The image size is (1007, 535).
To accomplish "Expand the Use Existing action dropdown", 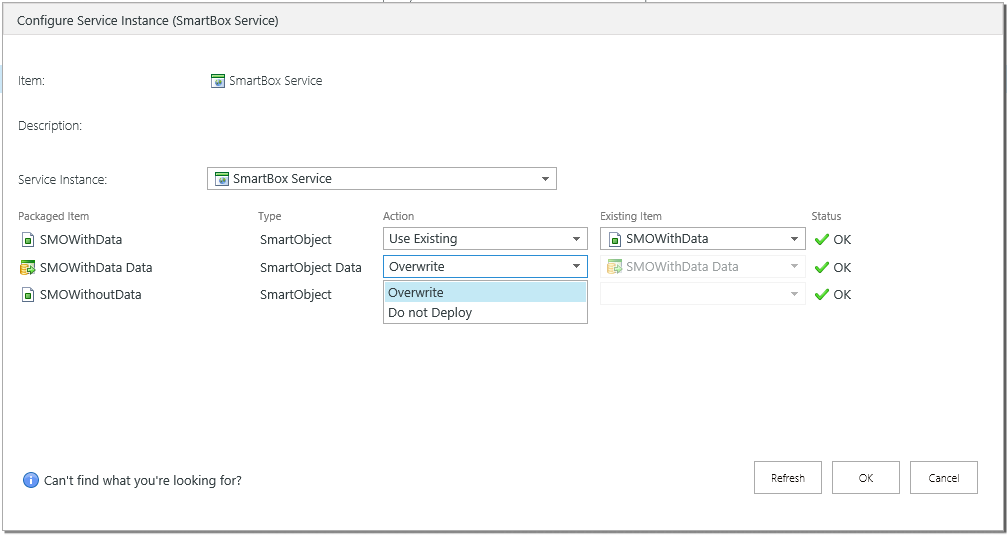I will point(576,239).
